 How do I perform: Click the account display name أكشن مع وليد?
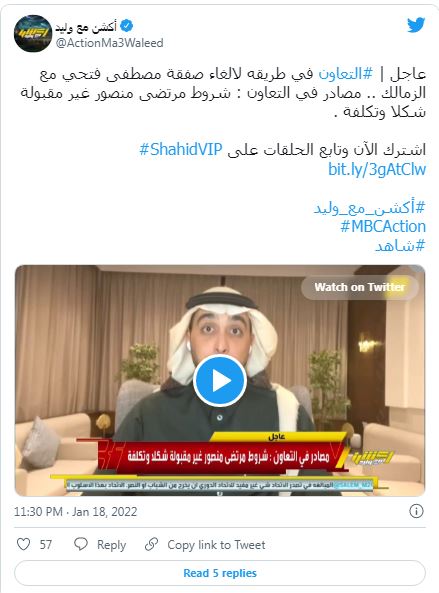pyautogui.click(x=86, y=27)
